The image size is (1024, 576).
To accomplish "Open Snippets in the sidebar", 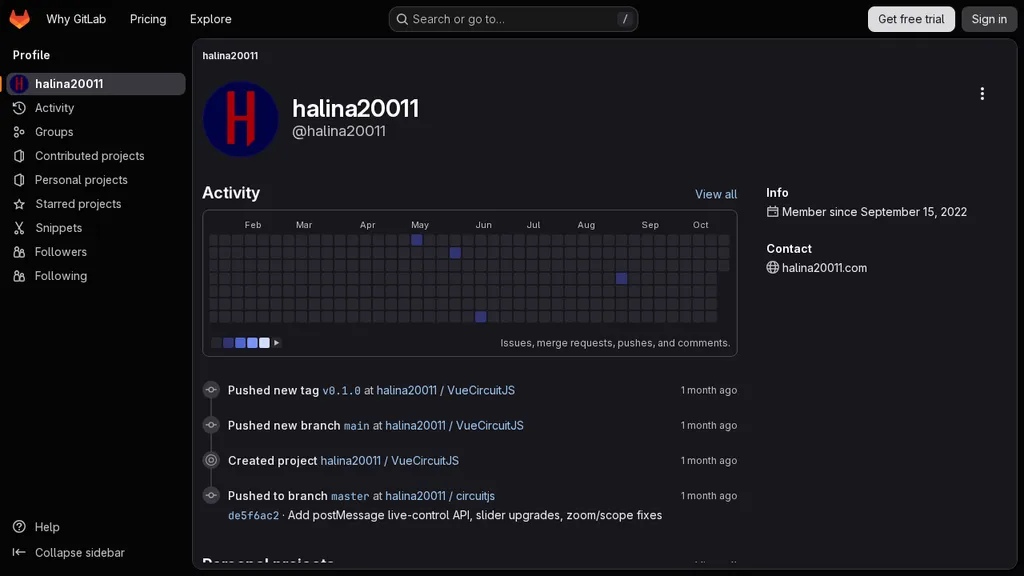I will click(x=96, y=228).
